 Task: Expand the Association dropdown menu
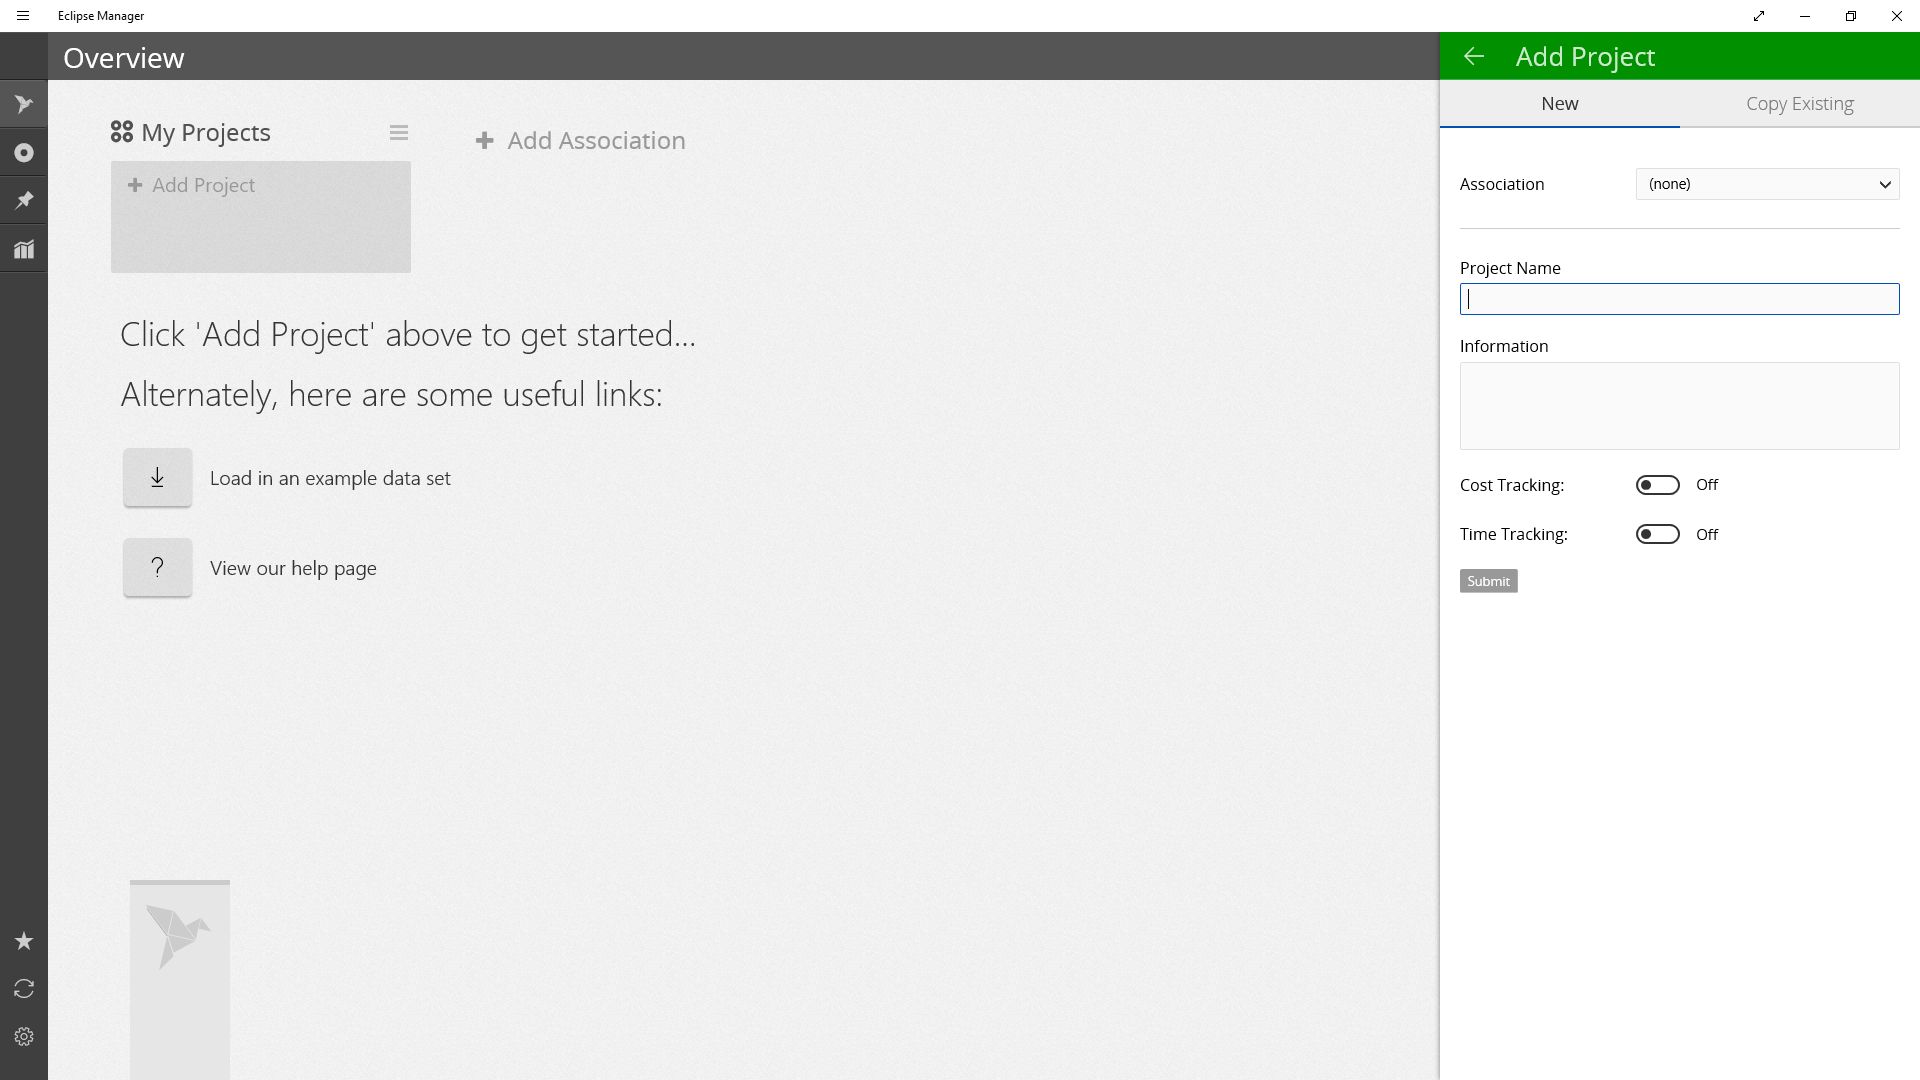tap(1767, 183)
